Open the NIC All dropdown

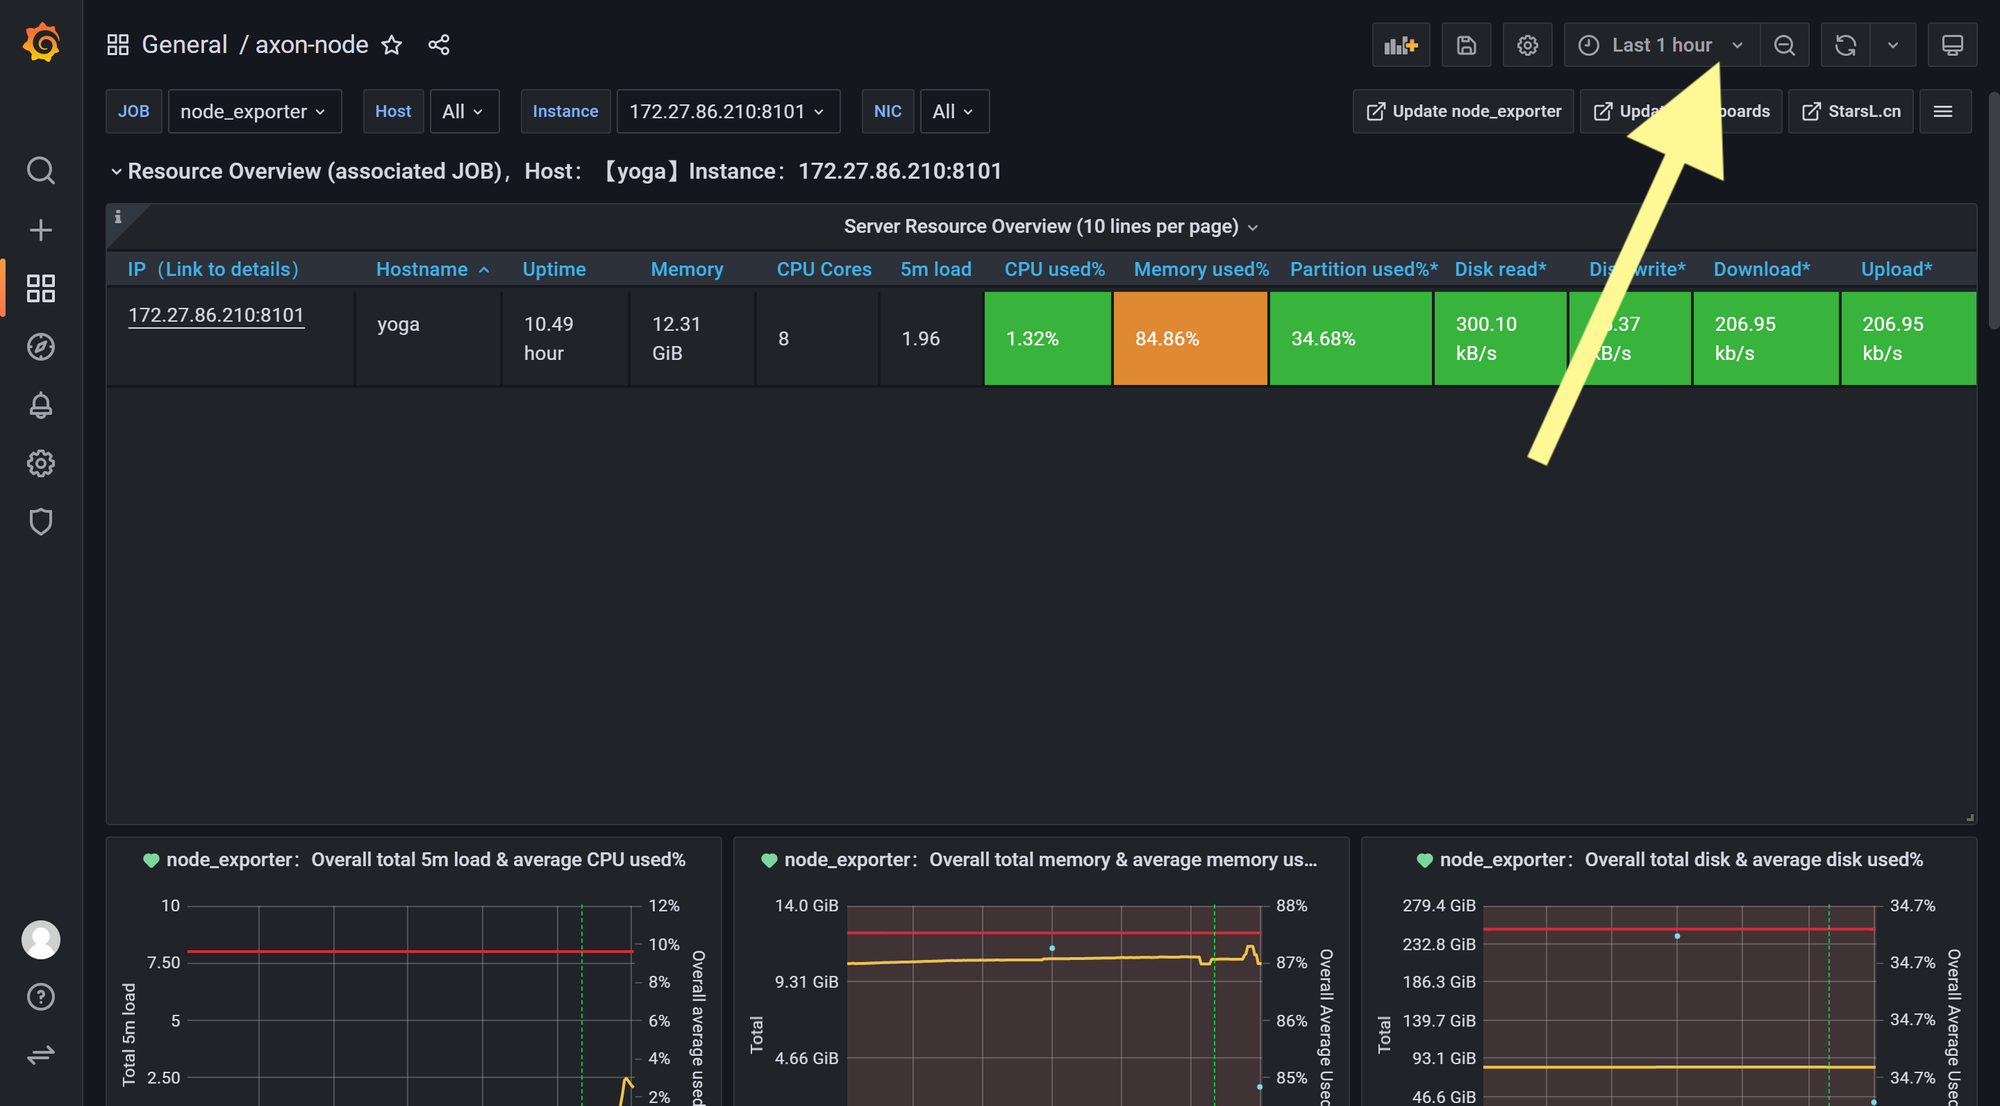click(x=954, y=111)
